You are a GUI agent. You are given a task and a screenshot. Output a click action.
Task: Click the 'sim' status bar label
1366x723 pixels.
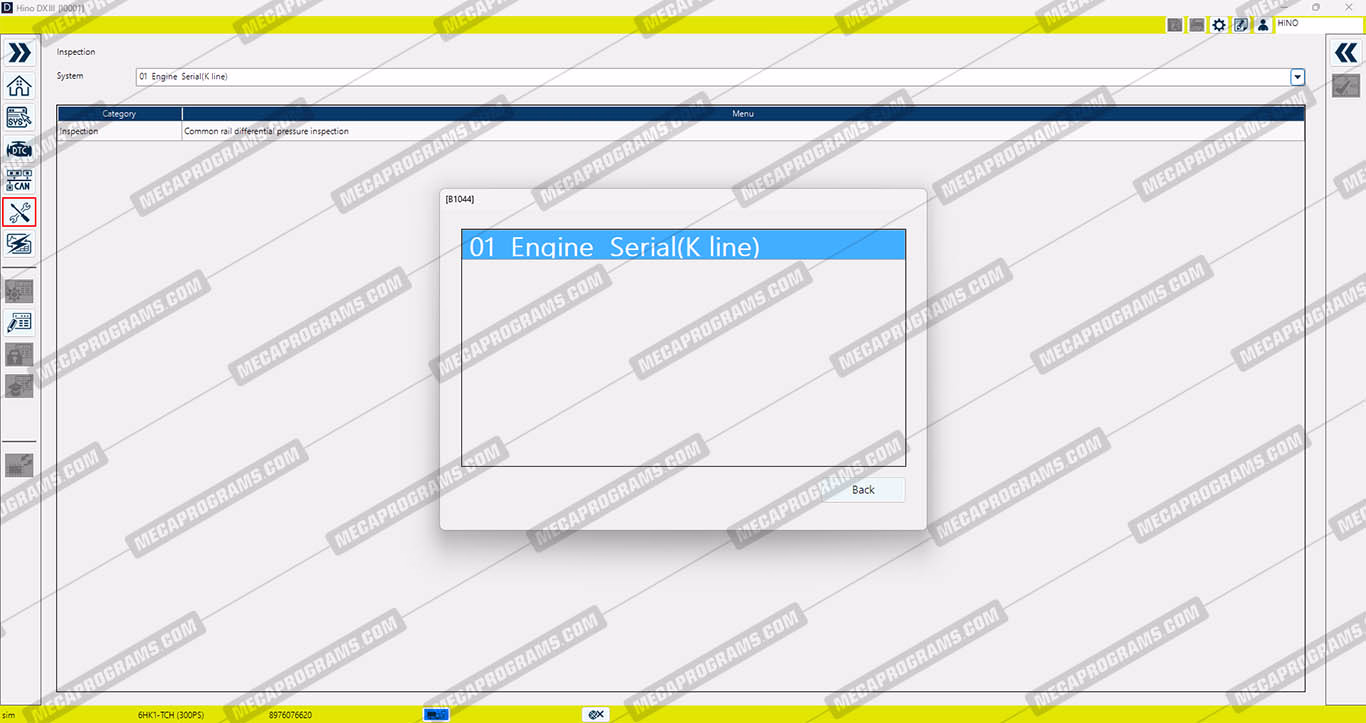(9, 716)
